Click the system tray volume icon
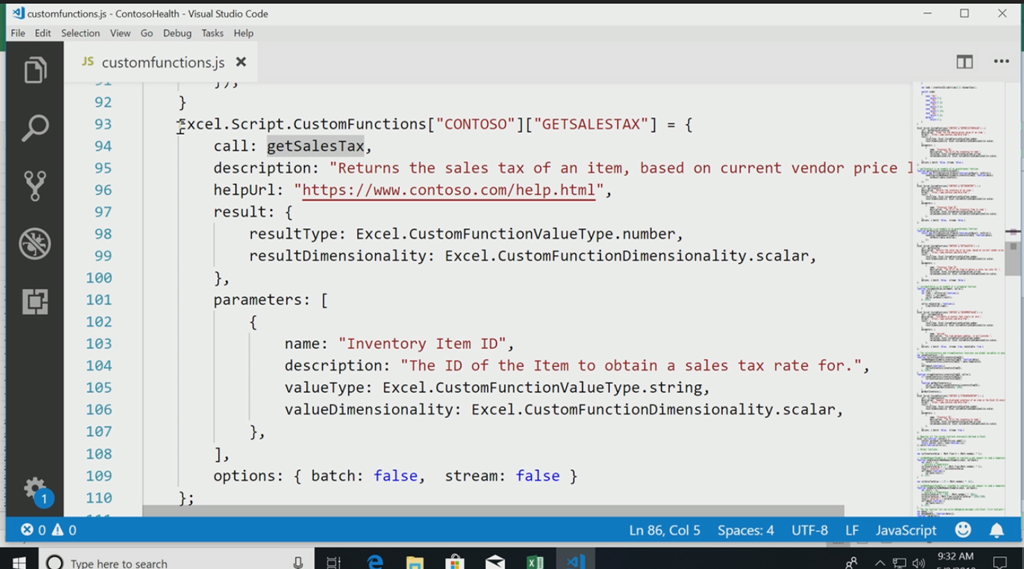Viewport: 1024px width, 569px height. click(x=919, y=562)
